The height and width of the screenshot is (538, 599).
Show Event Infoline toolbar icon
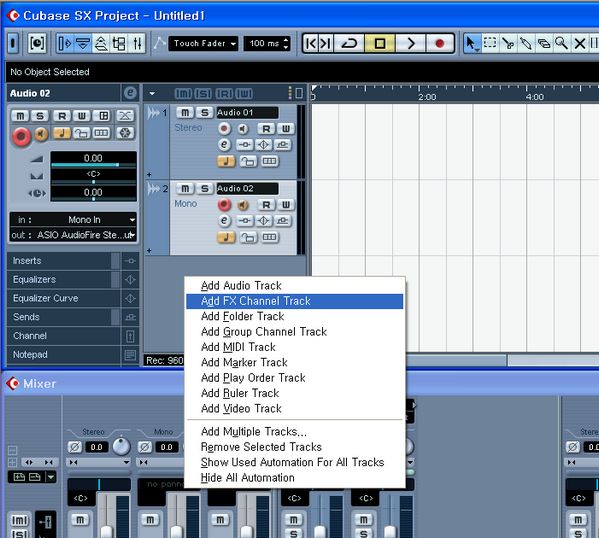tap(83, 43)
